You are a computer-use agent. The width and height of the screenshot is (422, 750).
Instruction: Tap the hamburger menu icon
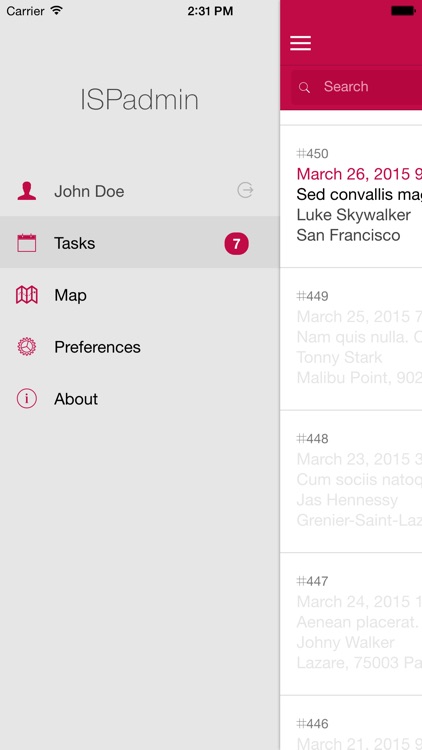pyautogui.click(x=300, y=43)
